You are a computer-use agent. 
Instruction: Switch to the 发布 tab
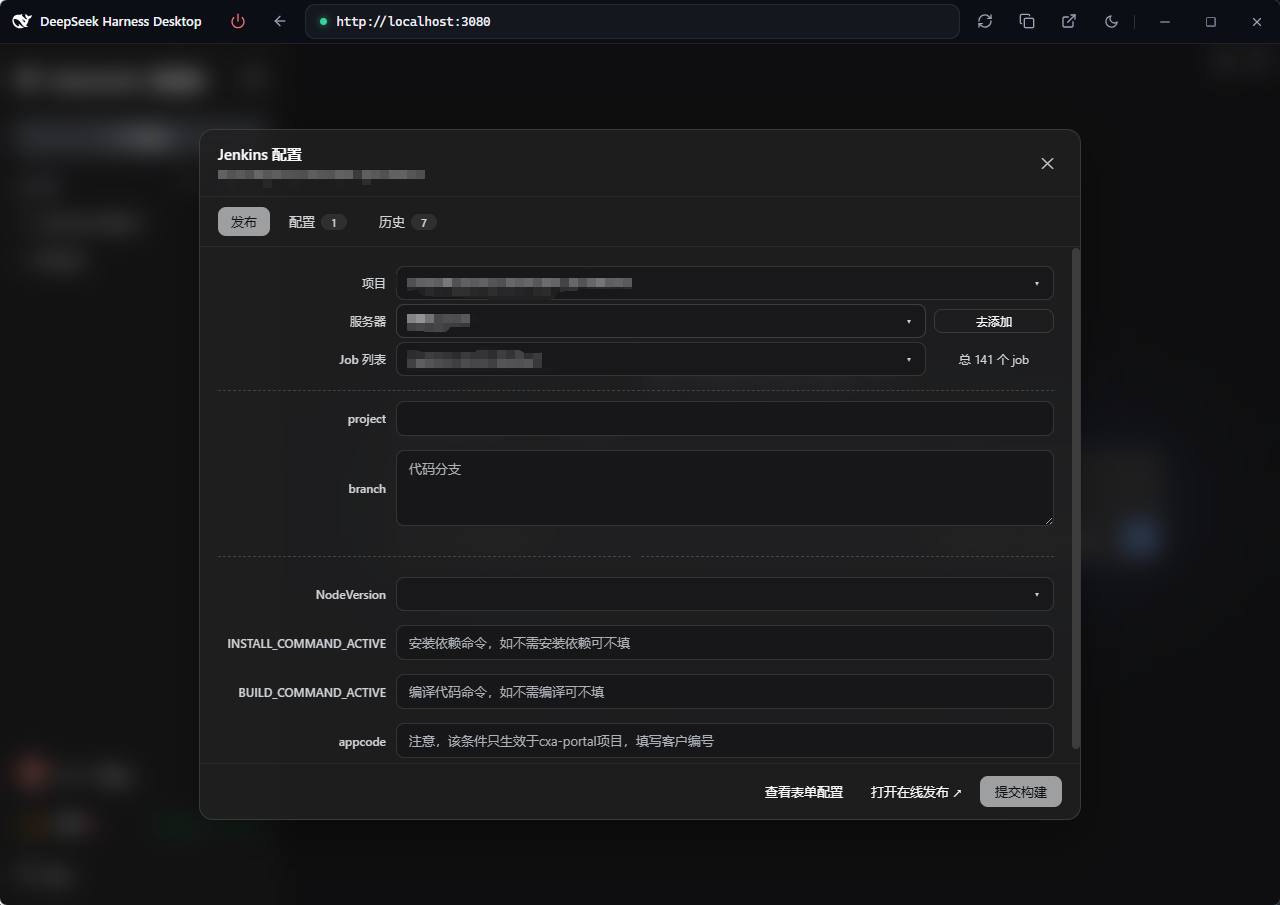pyautogui.click(x=244, y=222)
